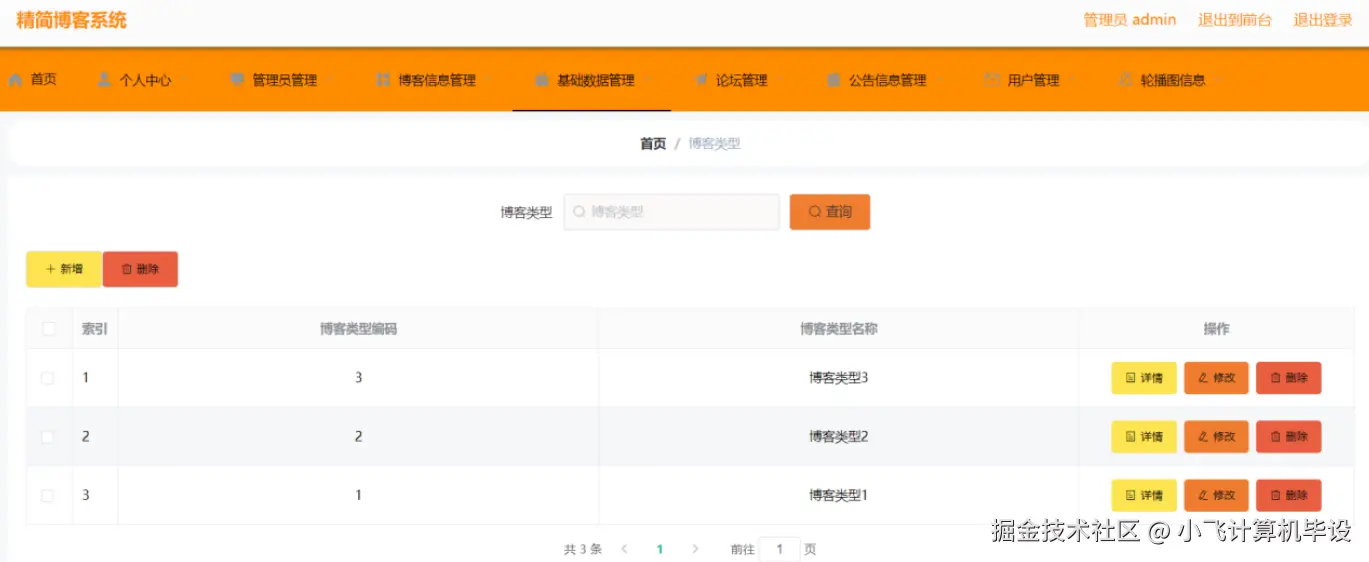
Task: Open 详情 for row 博客类型2
Action: tap(1144, 437)
